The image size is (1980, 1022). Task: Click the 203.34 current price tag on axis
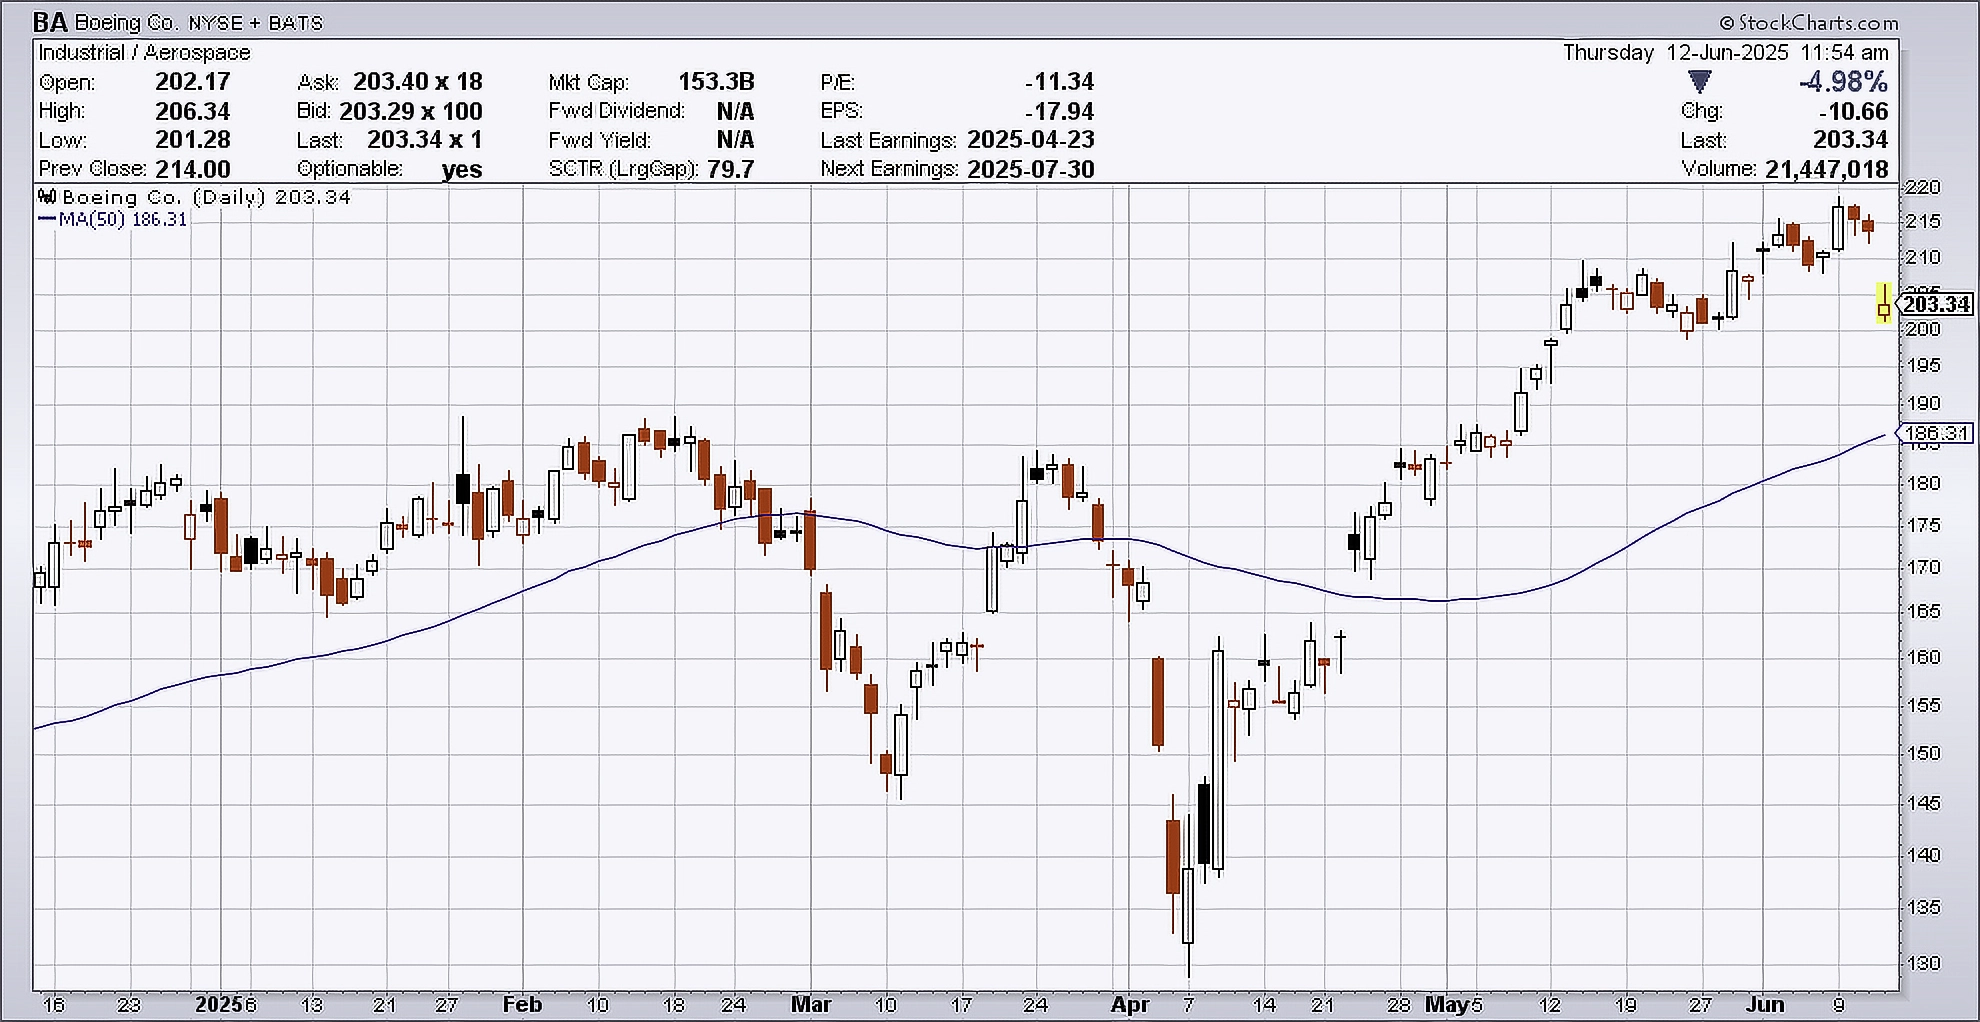1935,304
